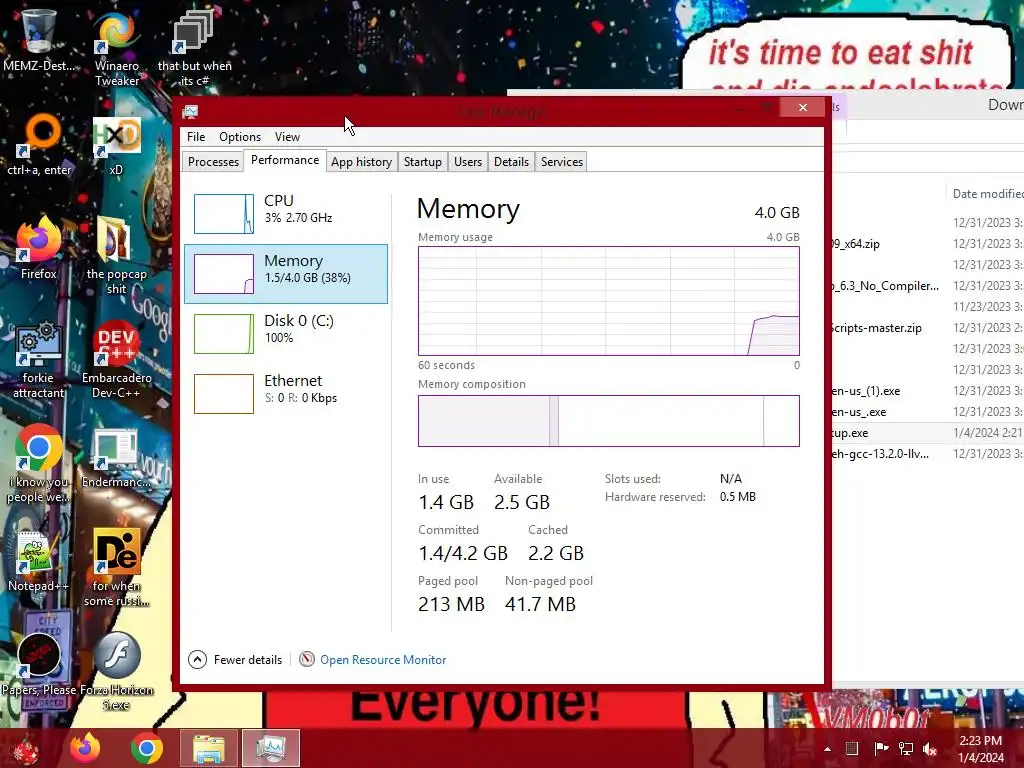This screenshot has height=768, width=1024.
Task: Open the File menu in Task Manager
Action: click(x=196, y=136)
